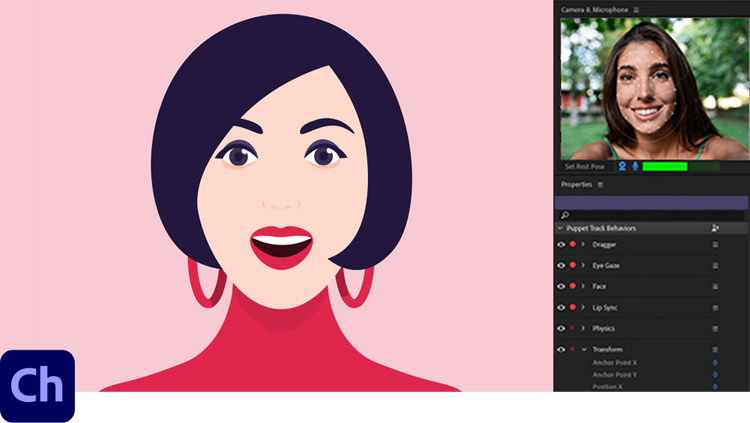Select the Physics behavior label

click(x=604, y=329)
